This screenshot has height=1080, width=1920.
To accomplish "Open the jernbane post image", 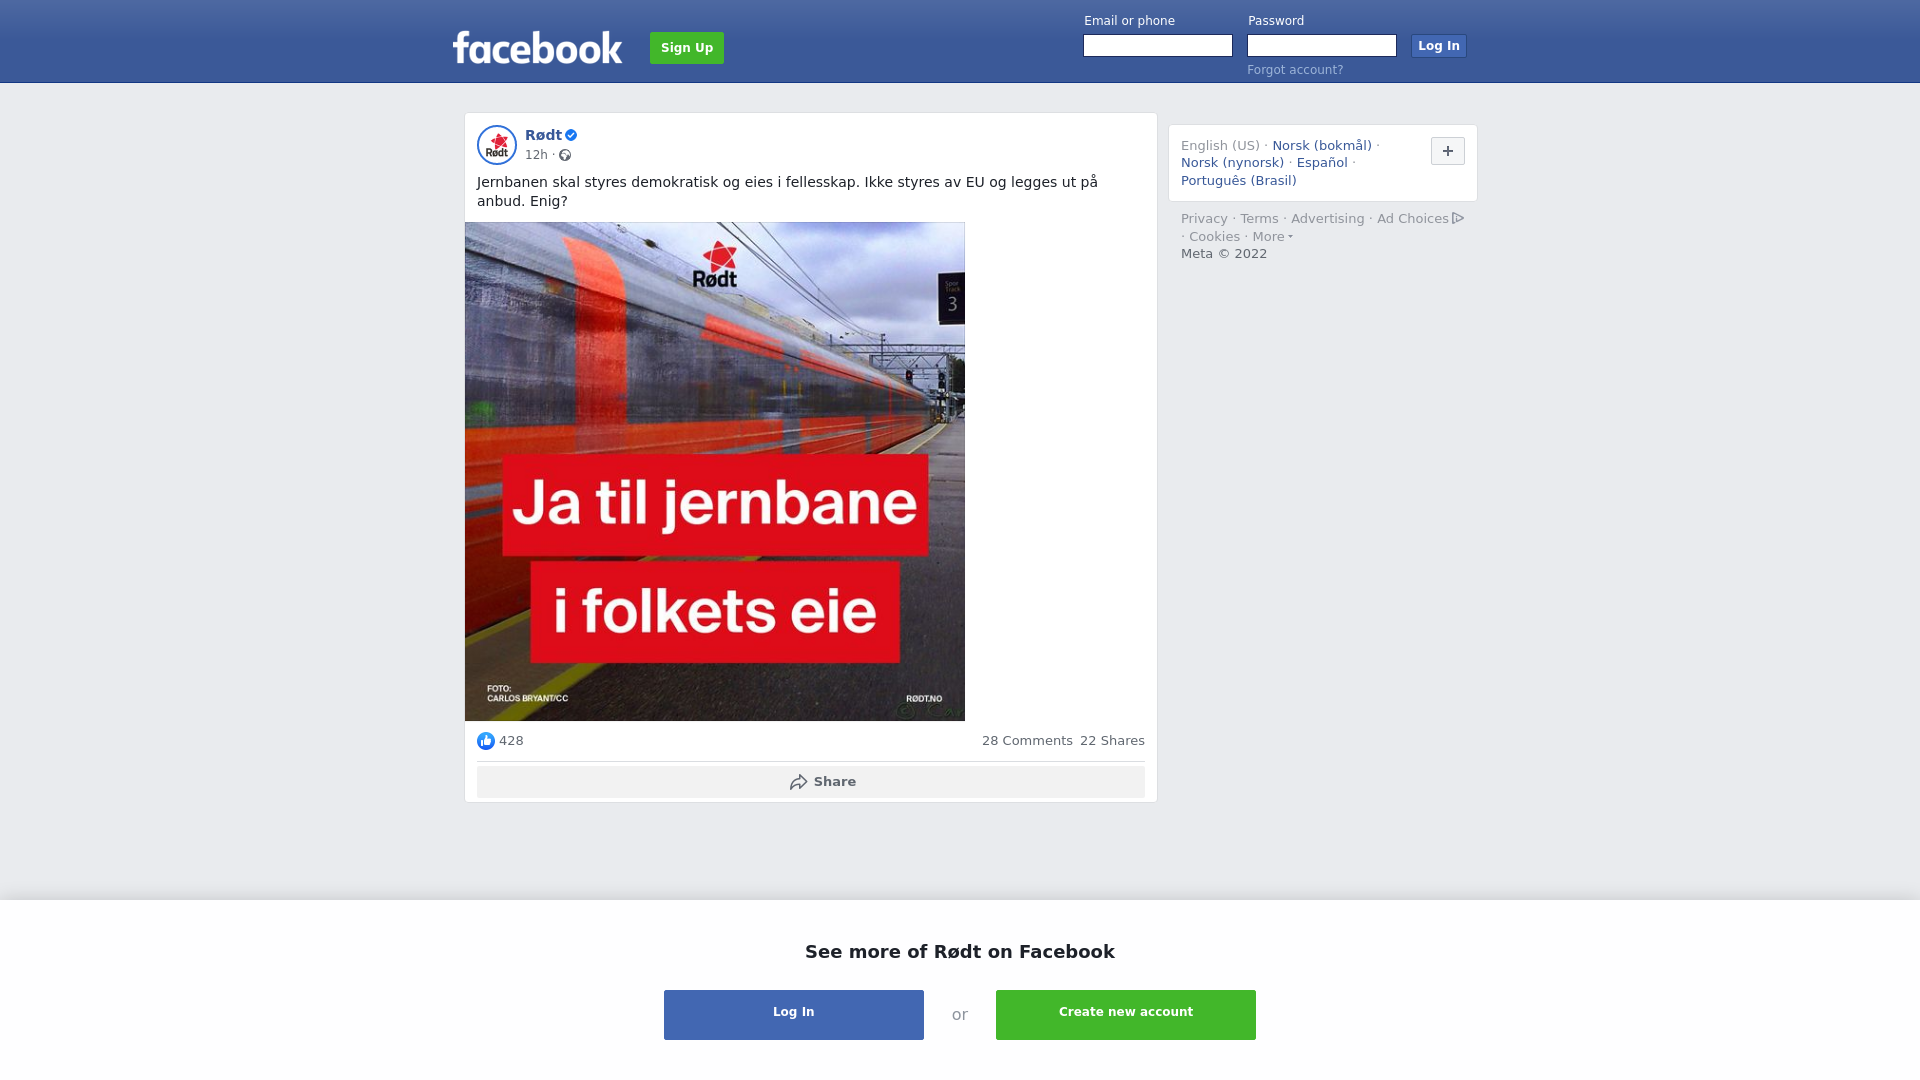I will click(715, 471).
